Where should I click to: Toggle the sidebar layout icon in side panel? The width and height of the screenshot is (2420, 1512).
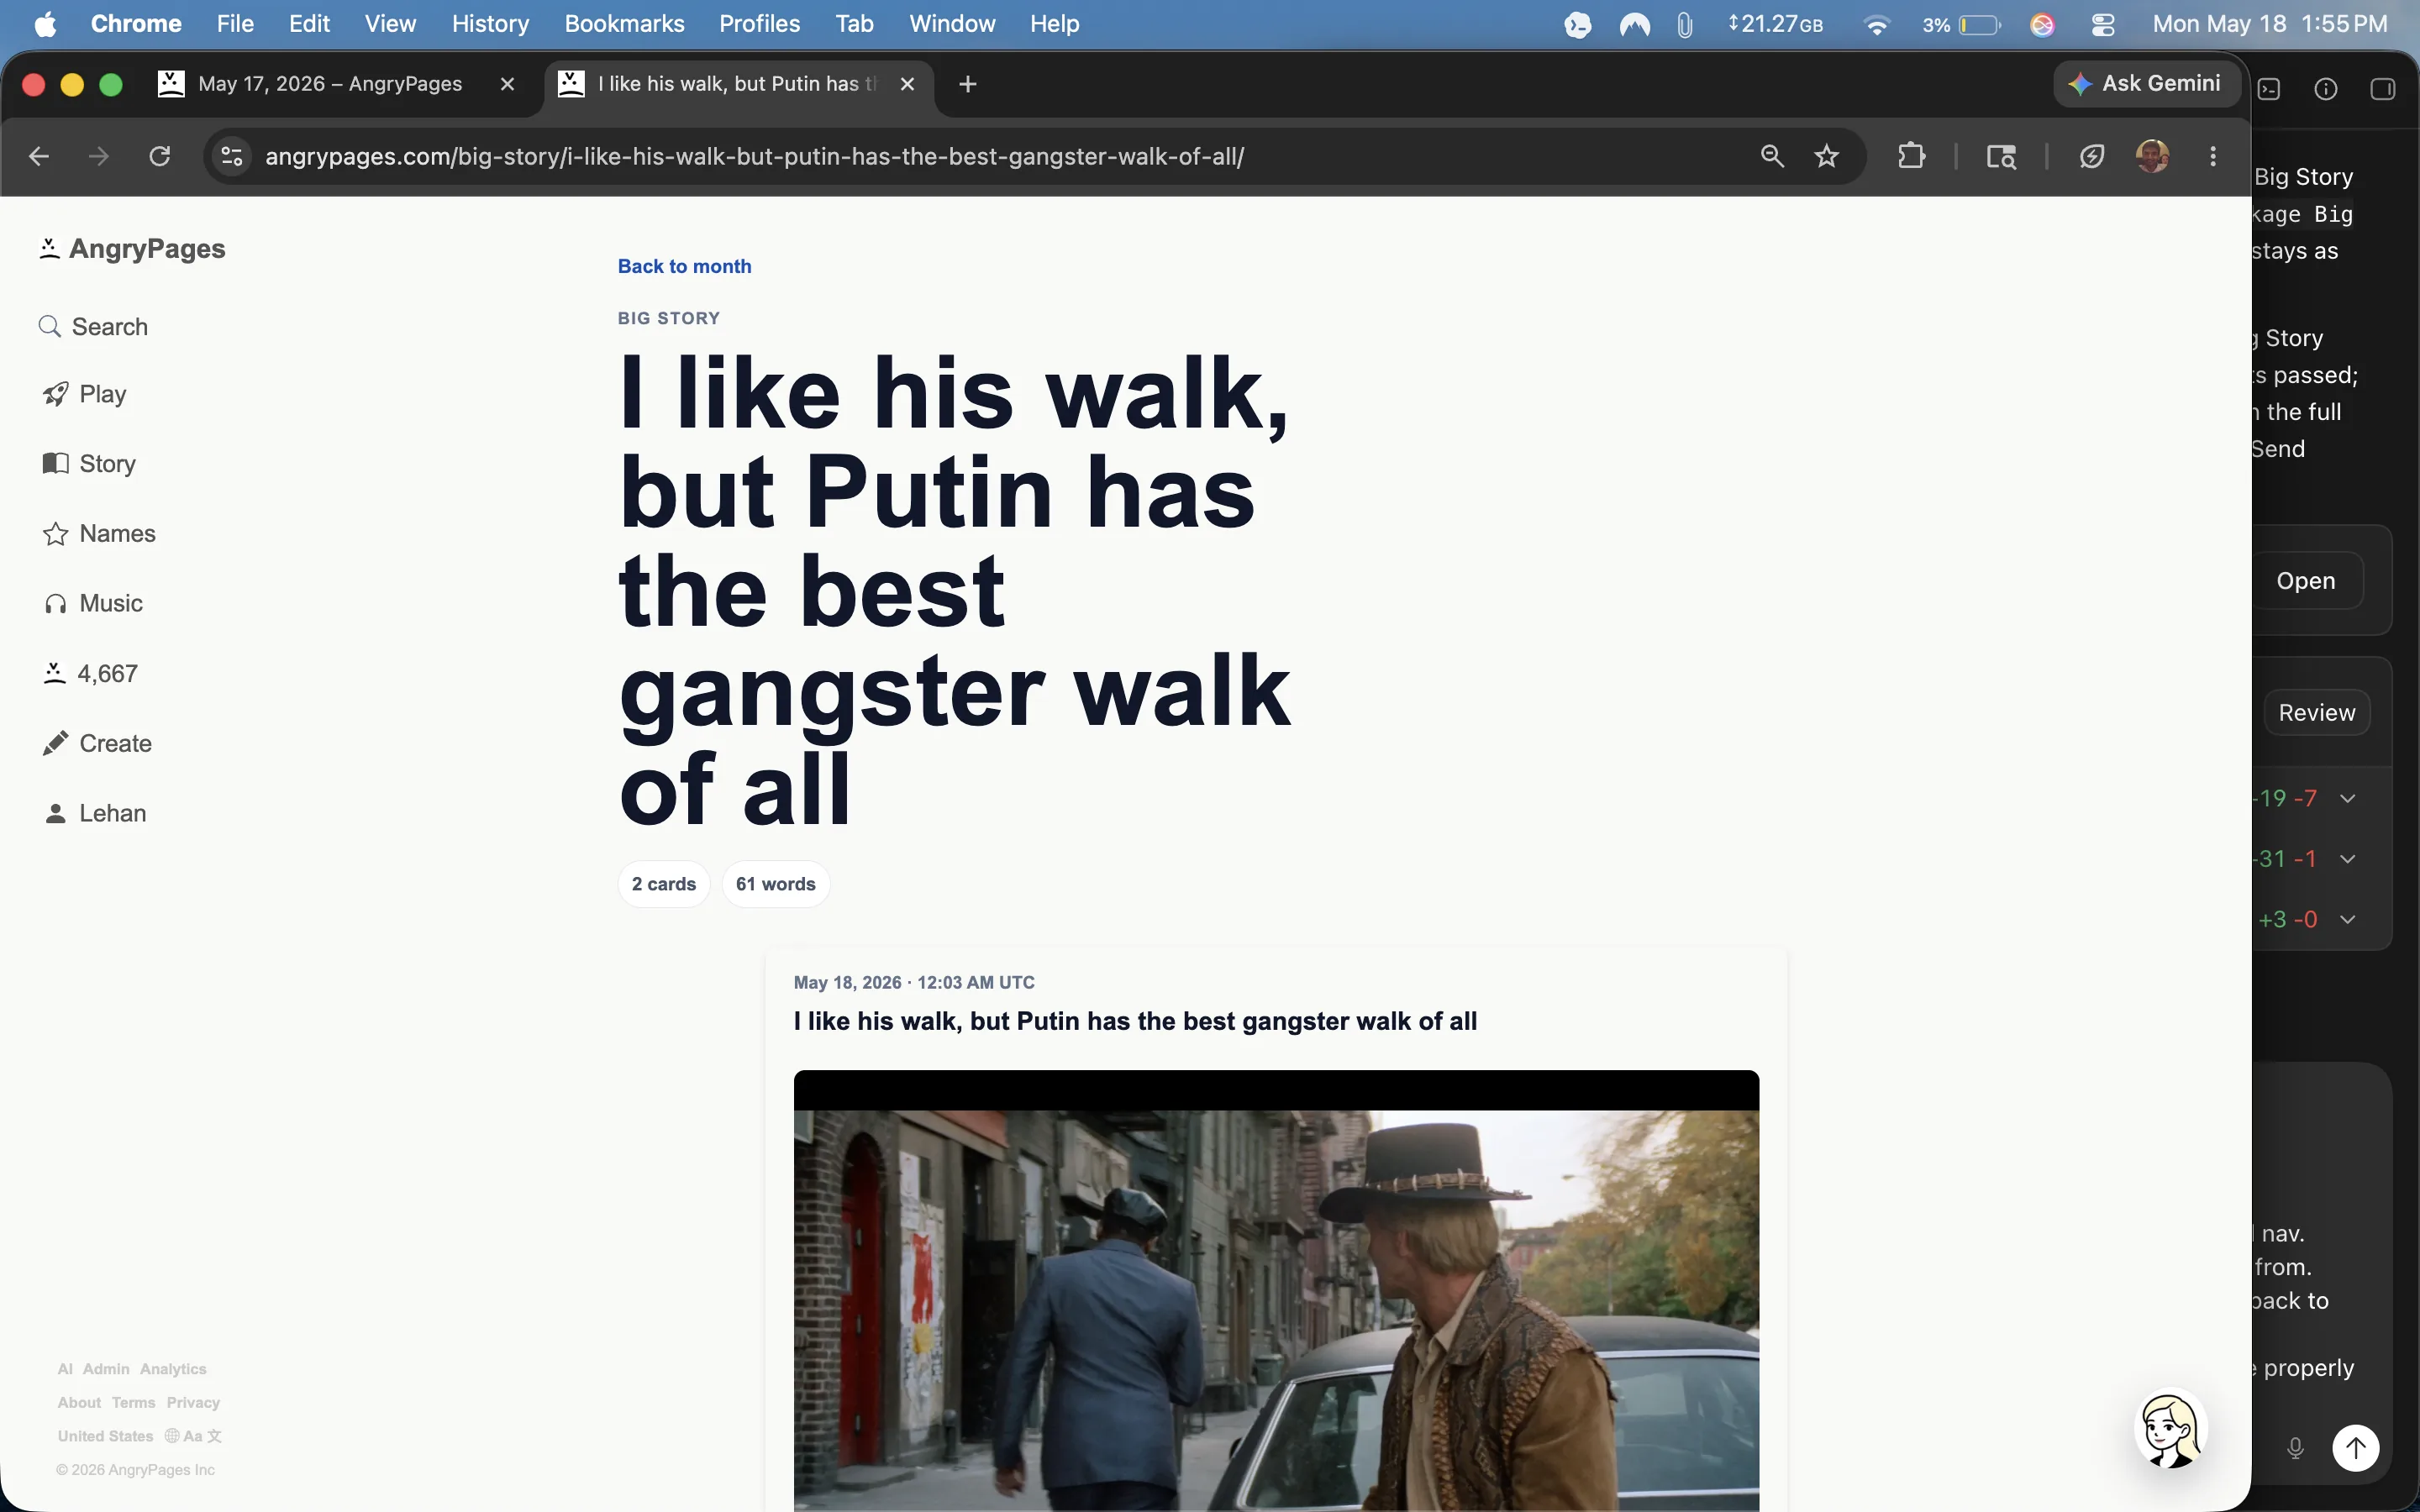click(x=2383, y=89)
